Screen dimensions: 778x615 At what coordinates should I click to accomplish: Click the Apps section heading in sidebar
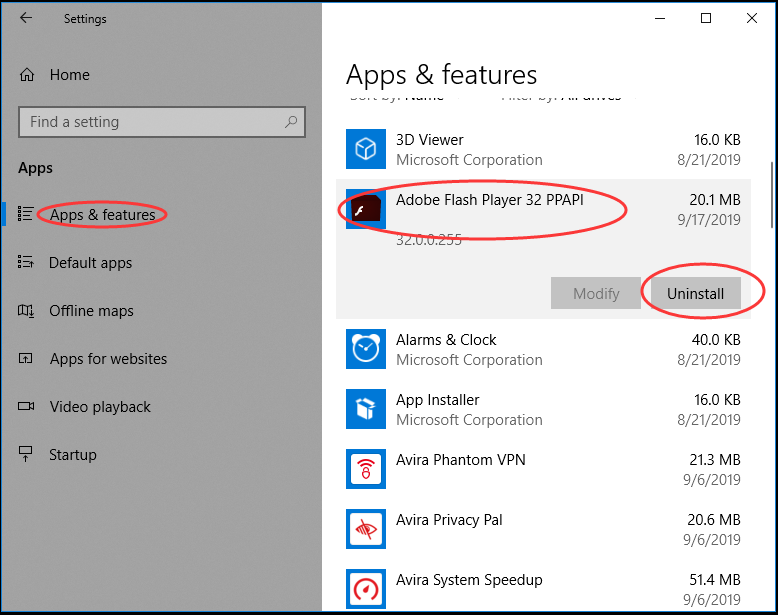tap(35, 168)
